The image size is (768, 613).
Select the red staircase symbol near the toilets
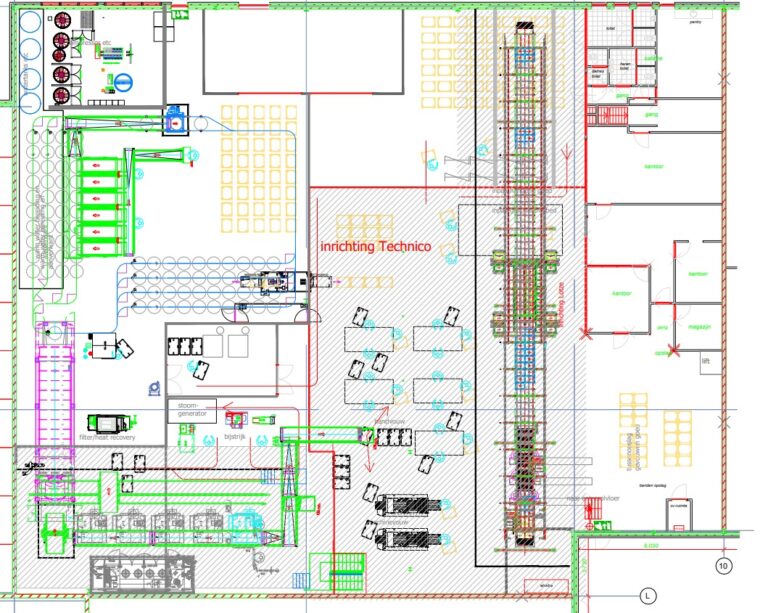pyautogui.click(x=607, y=116)
